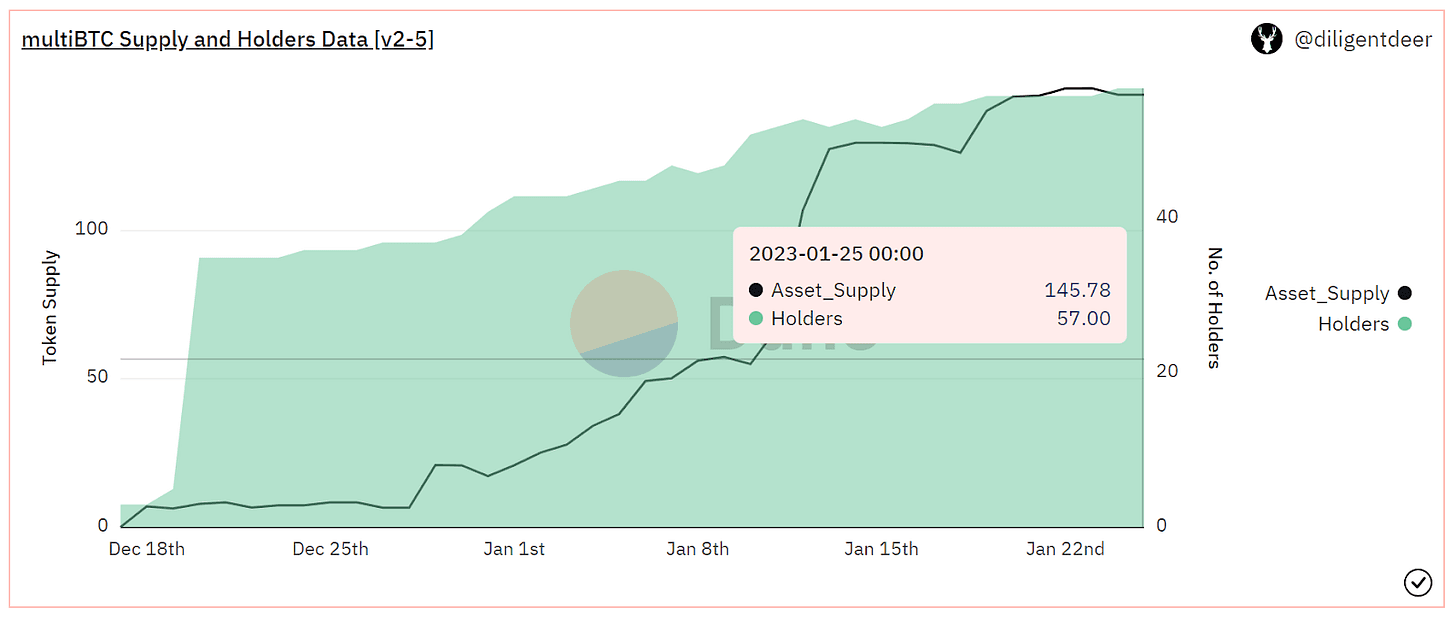Click the black Asset_Supply tooltip dot
The image size is (1456, 619).
click(756, 291)
